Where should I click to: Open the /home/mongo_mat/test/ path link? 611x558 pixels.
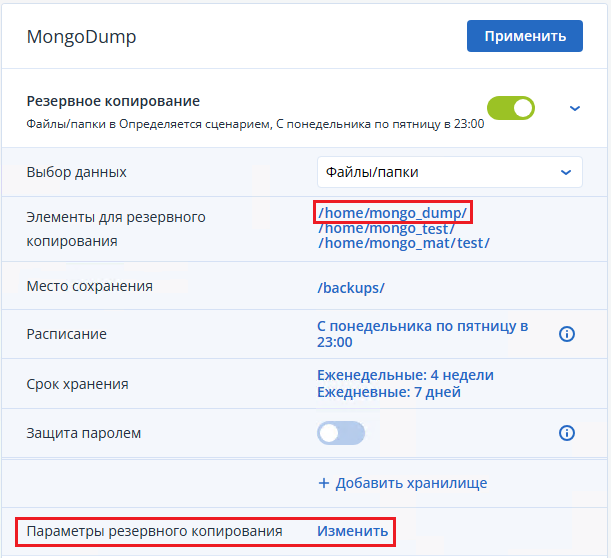point(404,243)
